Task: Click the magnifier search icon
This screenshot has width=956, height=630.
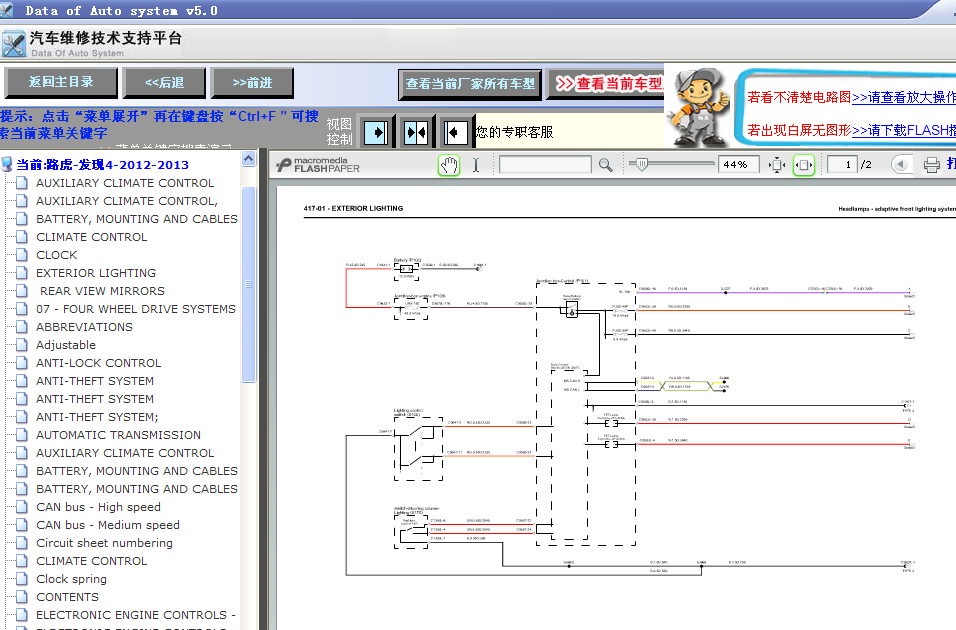Action: [x=605, y=165]
